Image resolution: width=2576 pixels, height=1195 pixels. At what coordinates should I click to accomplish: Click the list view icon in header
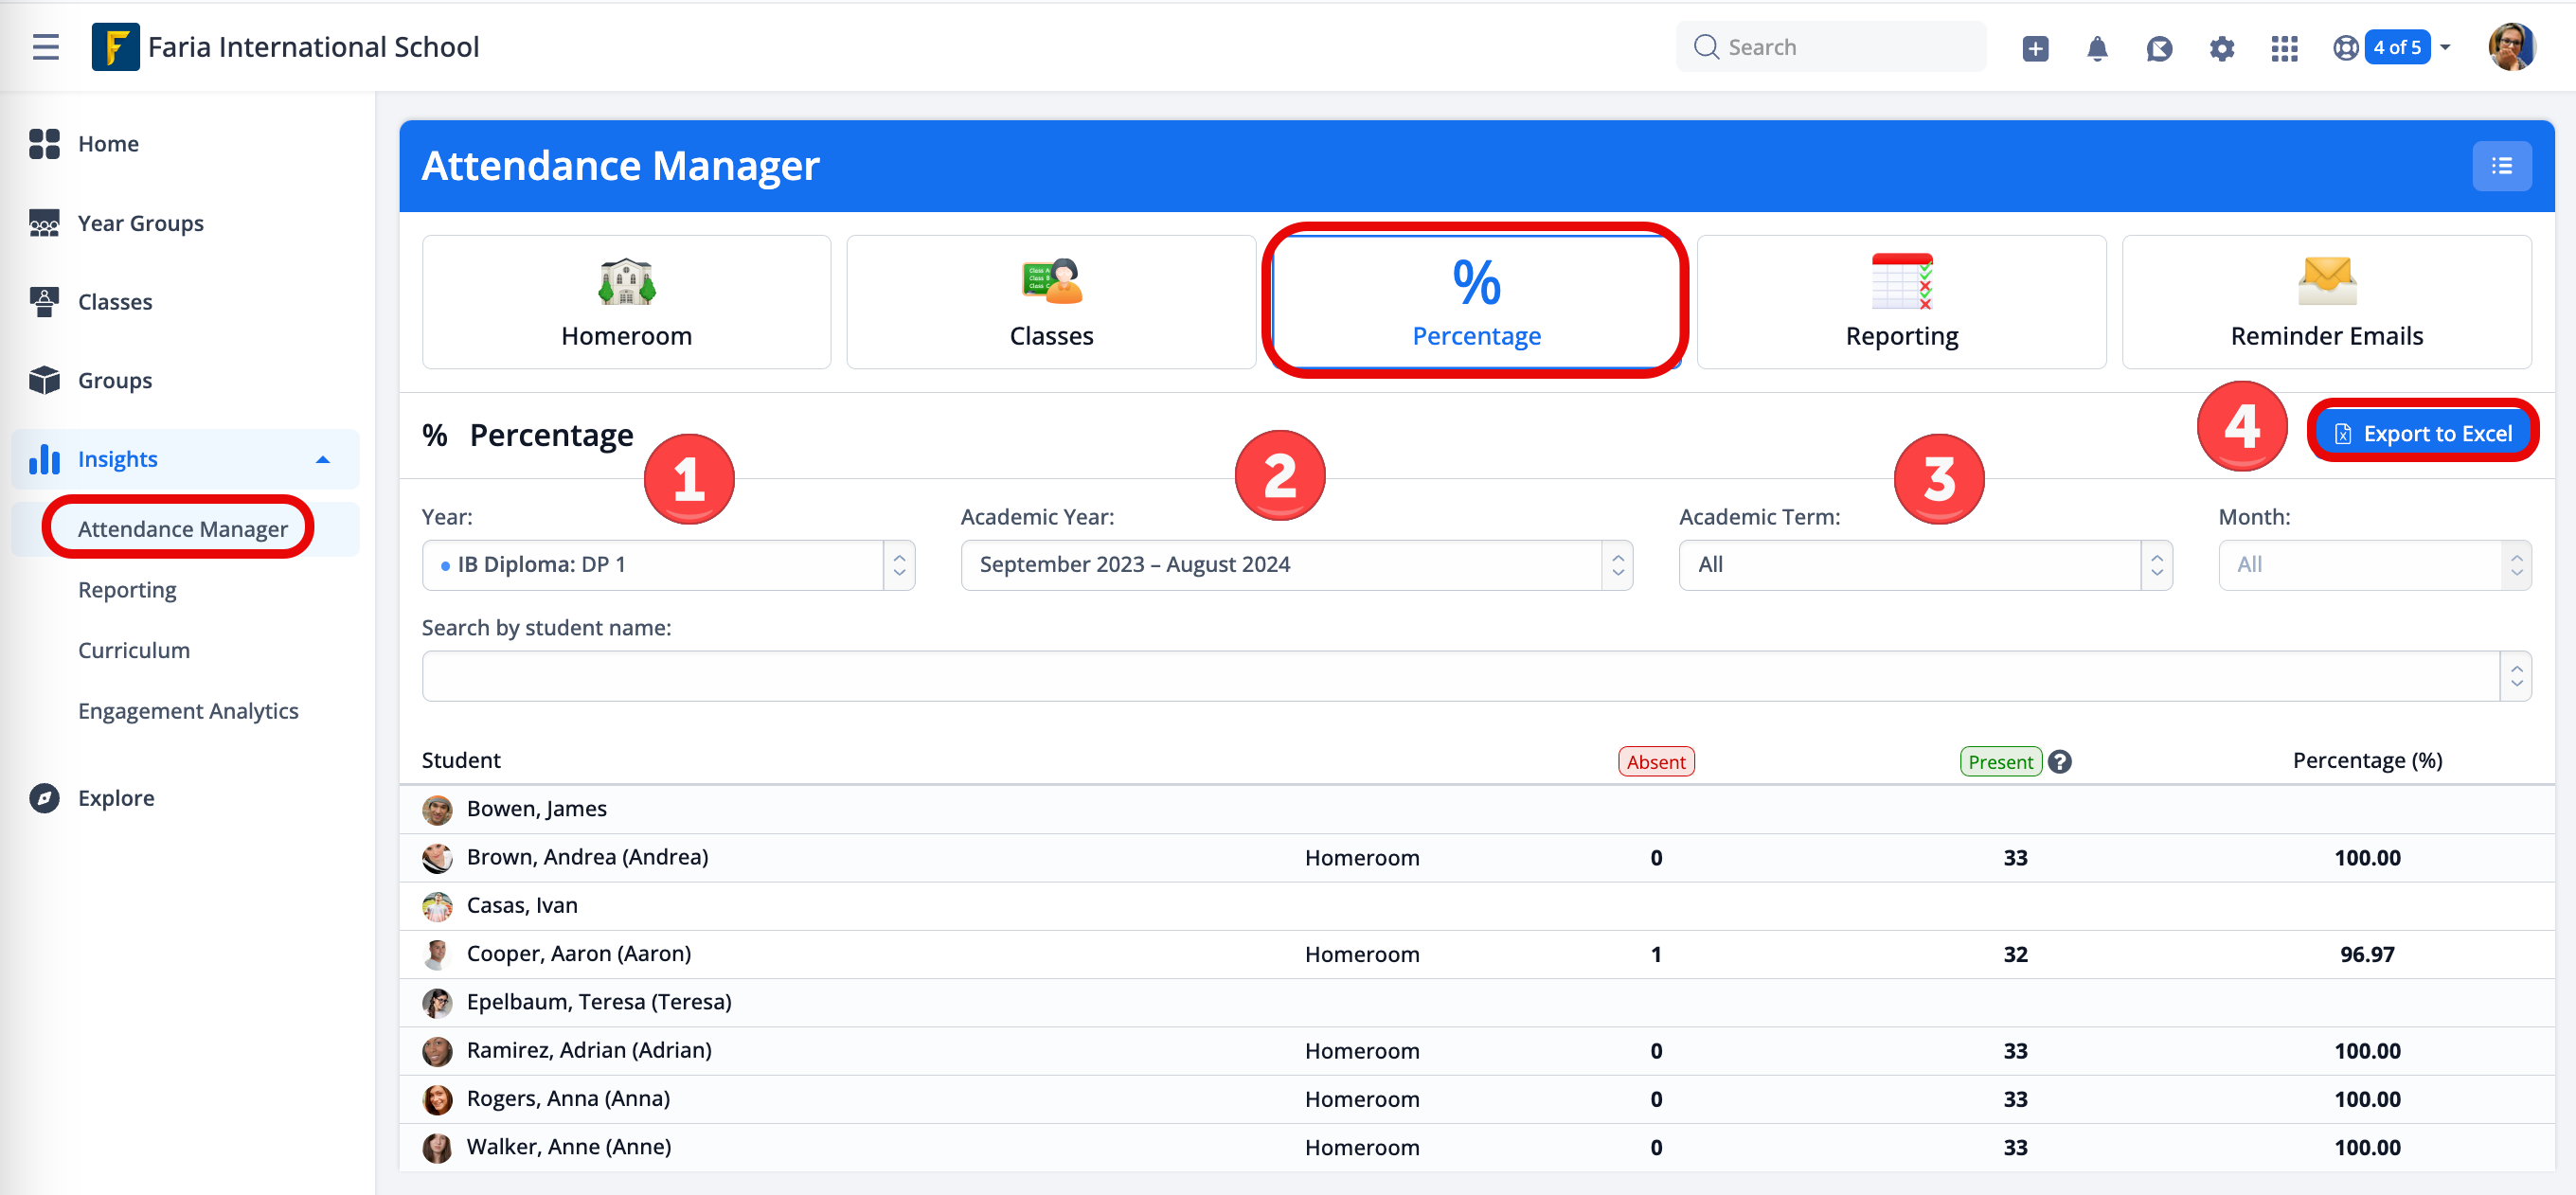[x=2501, y=166]
